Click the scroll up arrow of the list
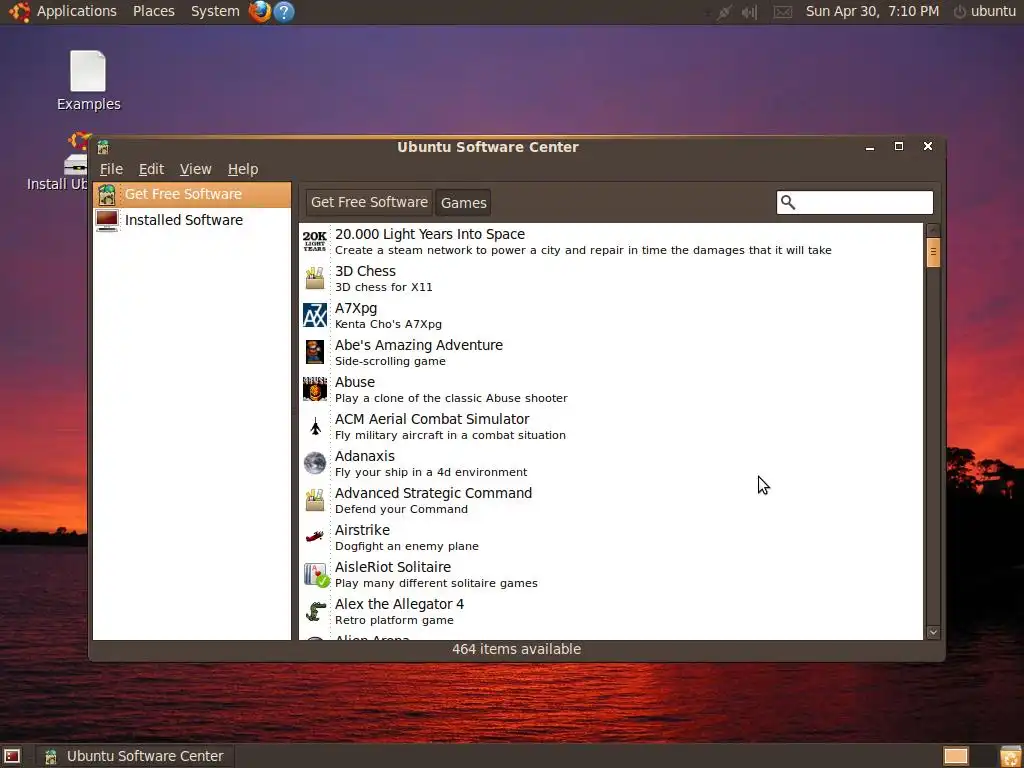The width and height of the screenshot is (1024, 768). click(933, 231)
